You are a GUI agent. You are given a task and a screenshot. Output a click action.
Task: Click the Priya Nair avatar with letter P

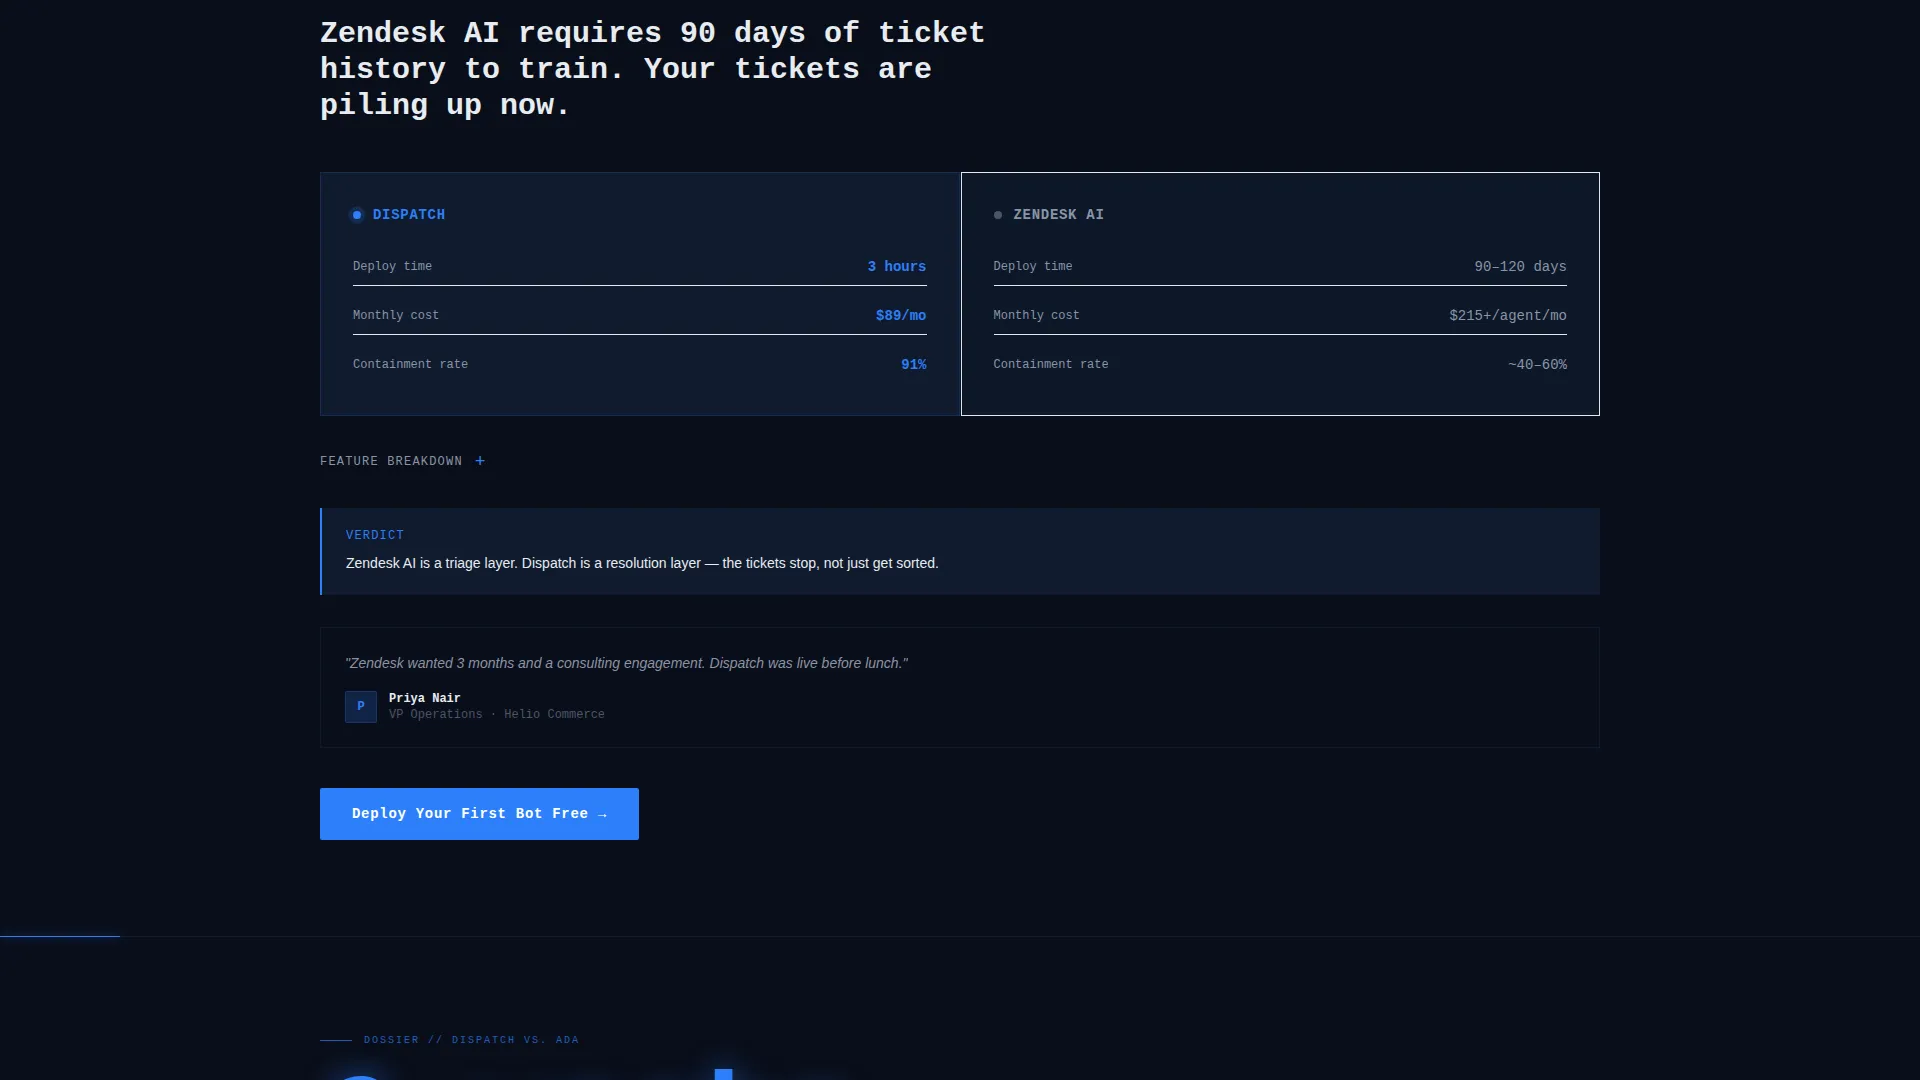pyautogui.click(x=361, y=707)
